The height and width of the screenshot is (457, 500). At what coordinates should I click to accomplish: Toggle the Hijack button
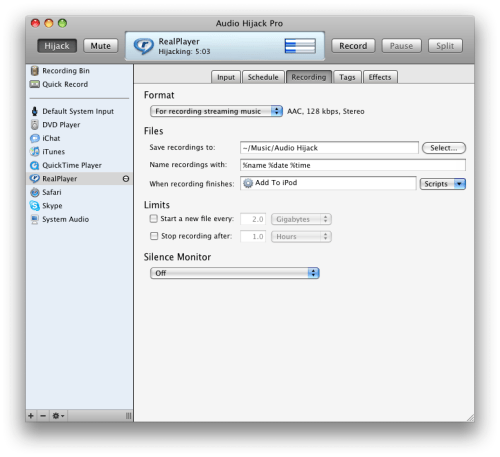57,46
